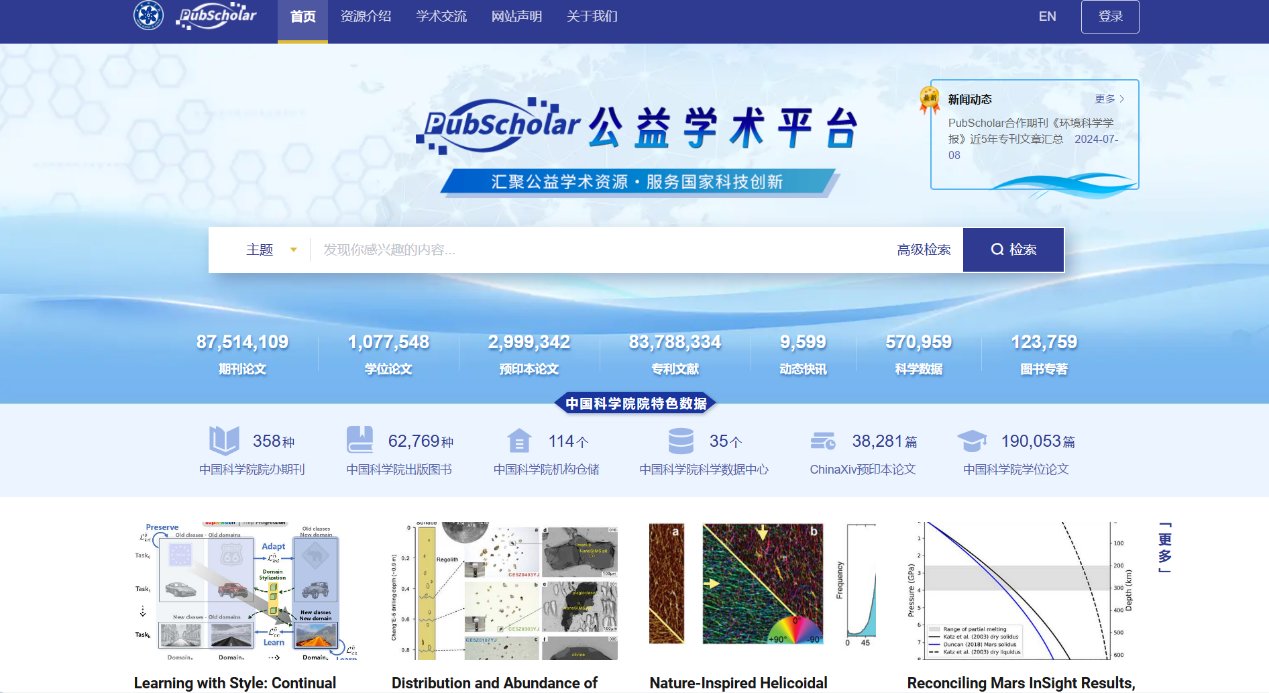The height and width of the screenshot is (693, 1269).
Task: Click the vertical 更多 link beside article cards
Action: [1163, 547]
